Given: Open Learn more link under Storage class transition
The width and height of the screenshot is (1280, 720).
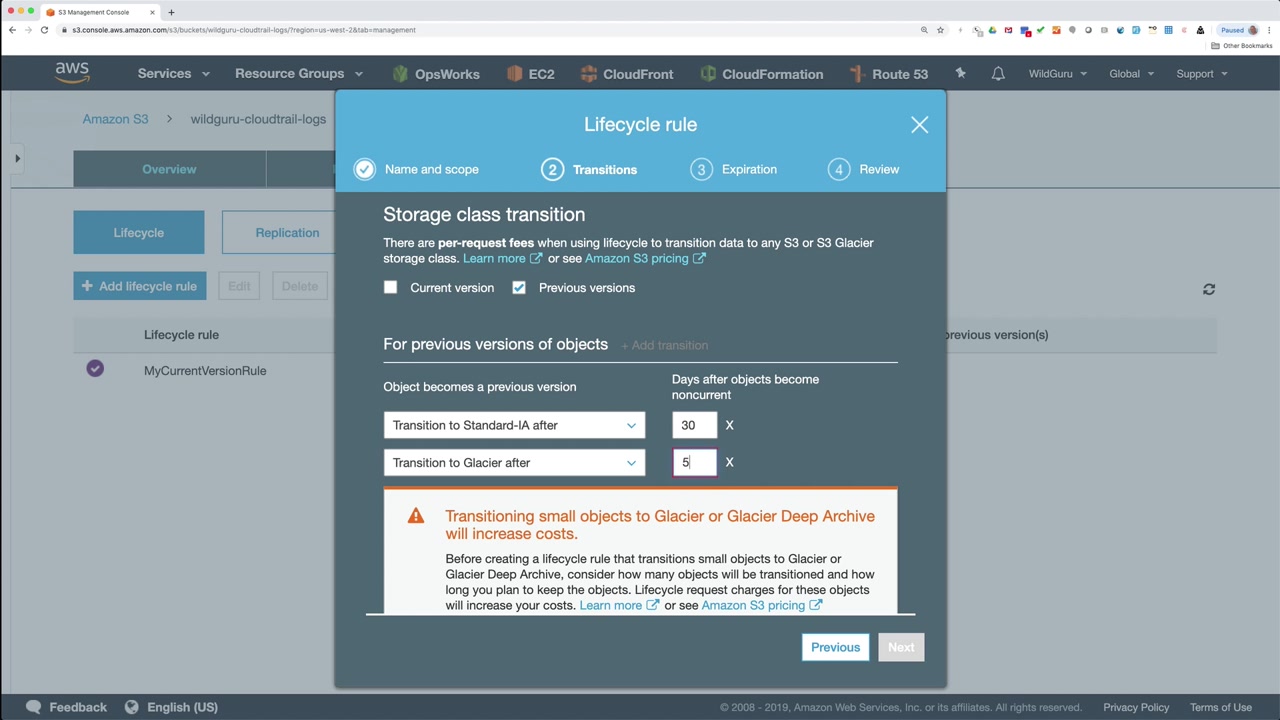Looking at the screenshot, I should pyautogui.click(x=502, y=258).
